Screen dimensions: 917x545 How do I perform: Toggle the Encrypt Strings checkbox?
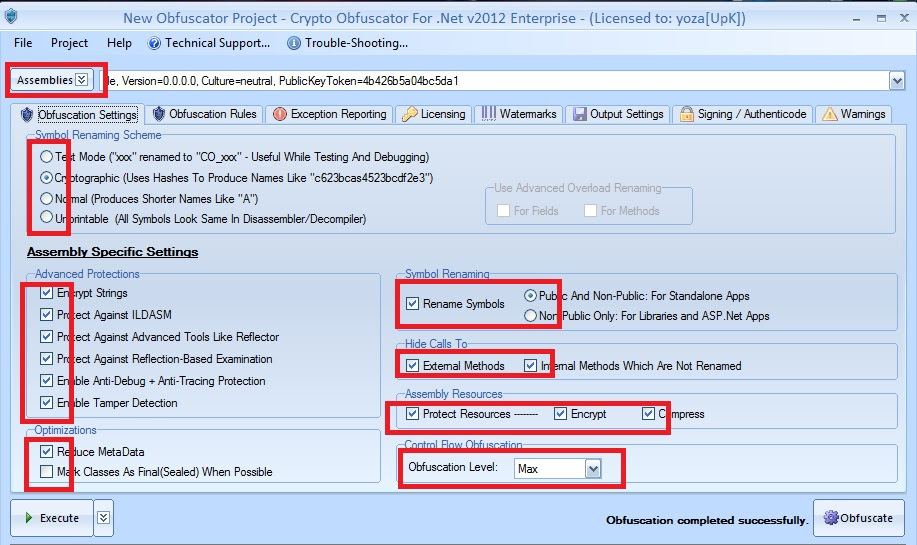tap(46, 292)
